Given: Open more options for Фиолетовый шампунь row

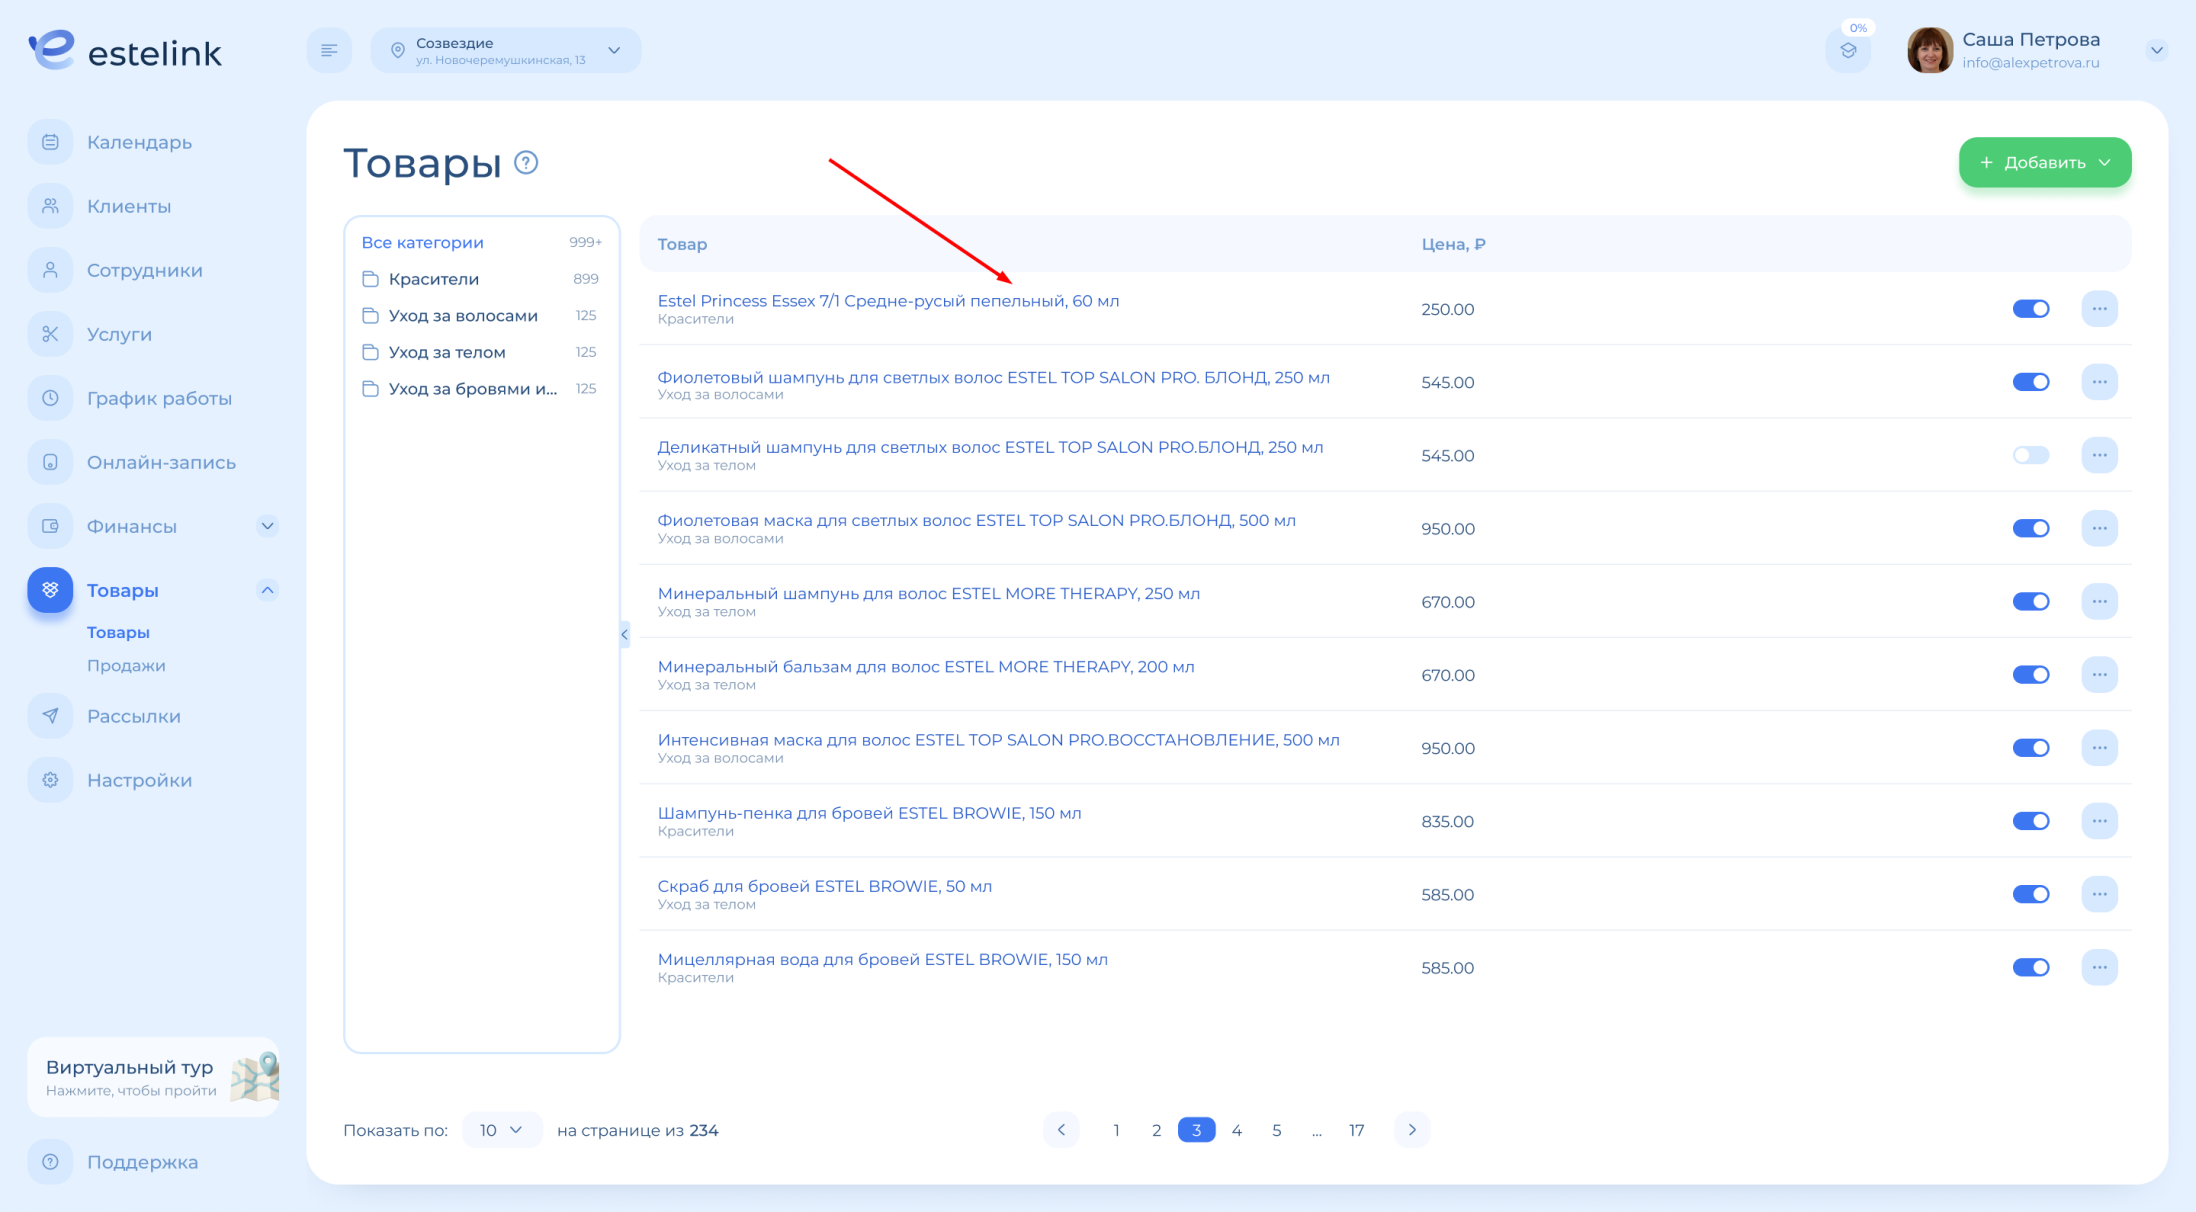Looking at the screenshot, I should pos(2099,382).
